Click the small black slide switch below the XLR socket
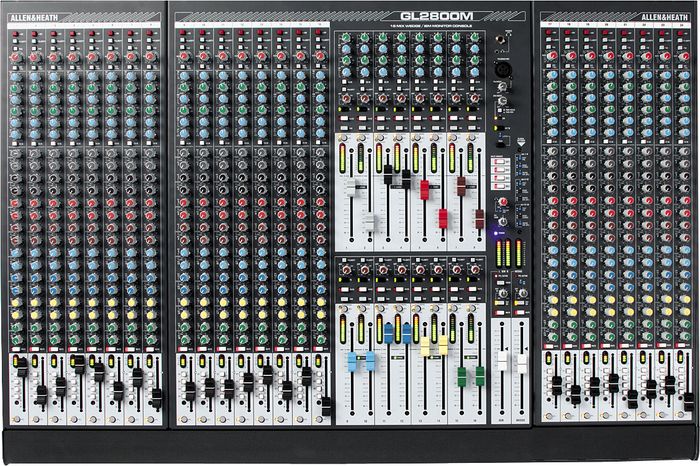 pos(500,145)
